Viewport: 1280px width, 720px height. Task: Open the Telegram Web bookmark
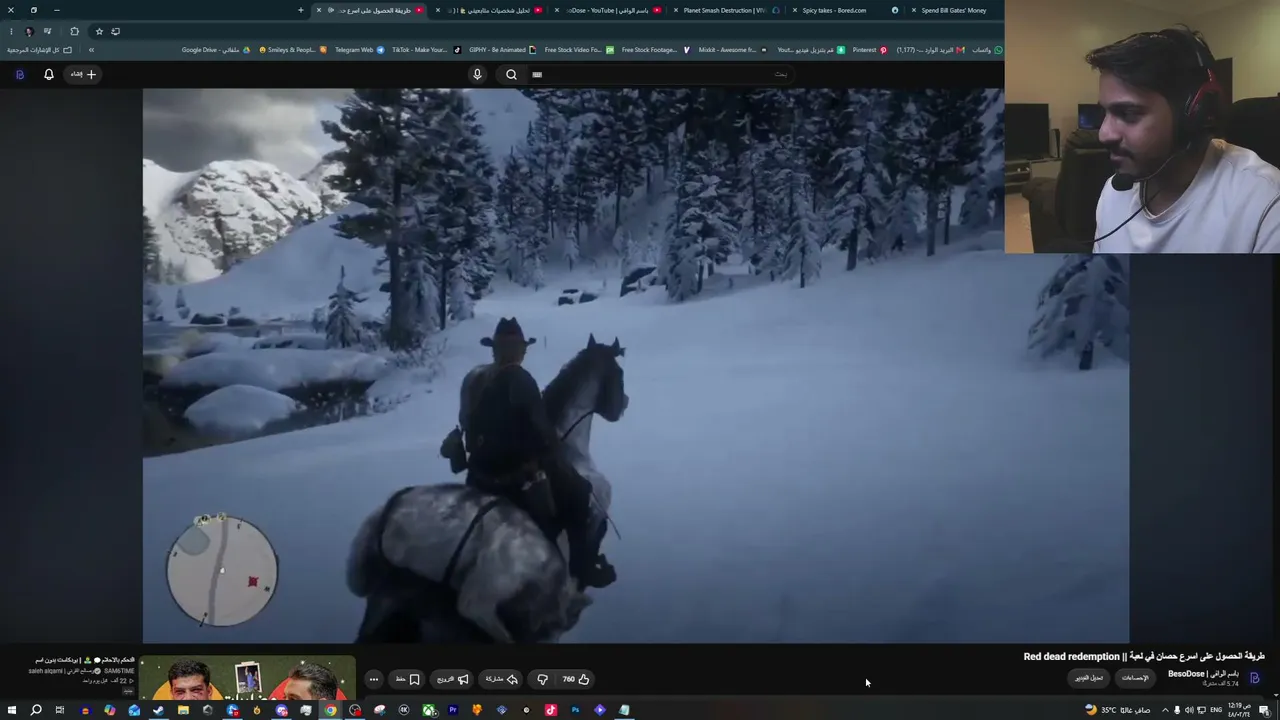click(359, 49)
